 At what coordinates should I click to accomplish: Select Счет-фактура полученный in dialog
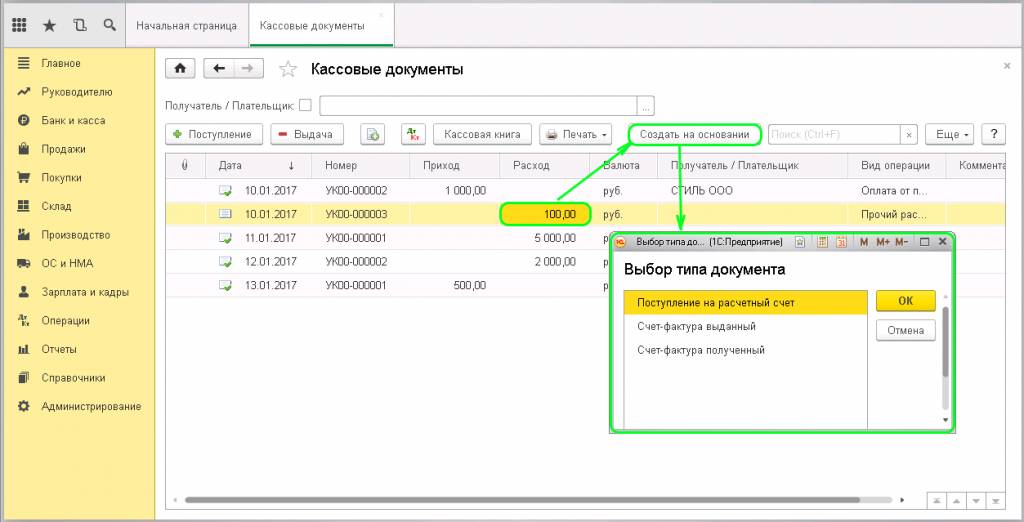click(x=746, y=350)
